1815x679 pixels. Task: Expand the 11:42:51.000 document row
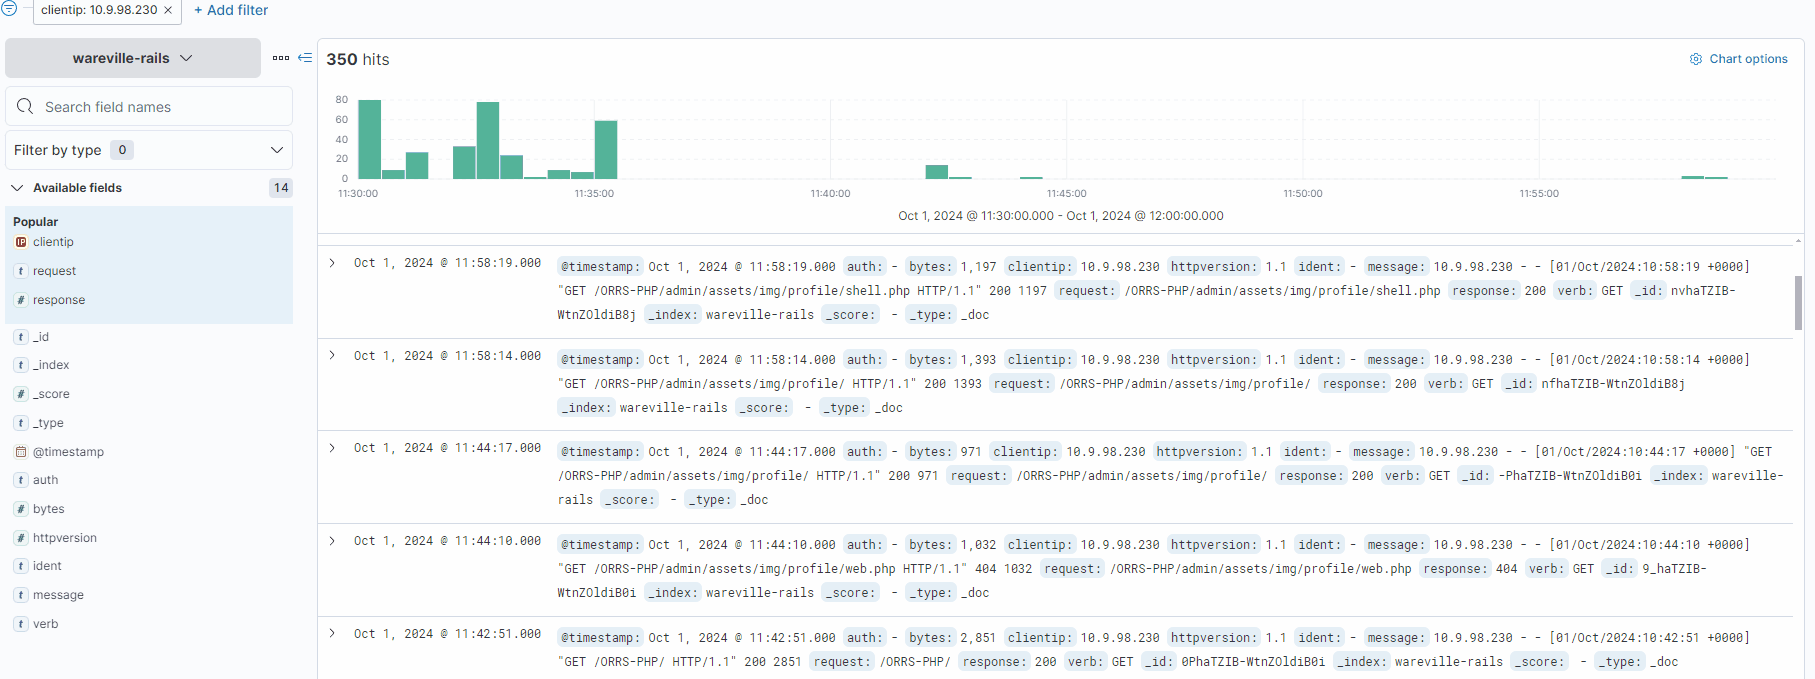coord(332,633)
